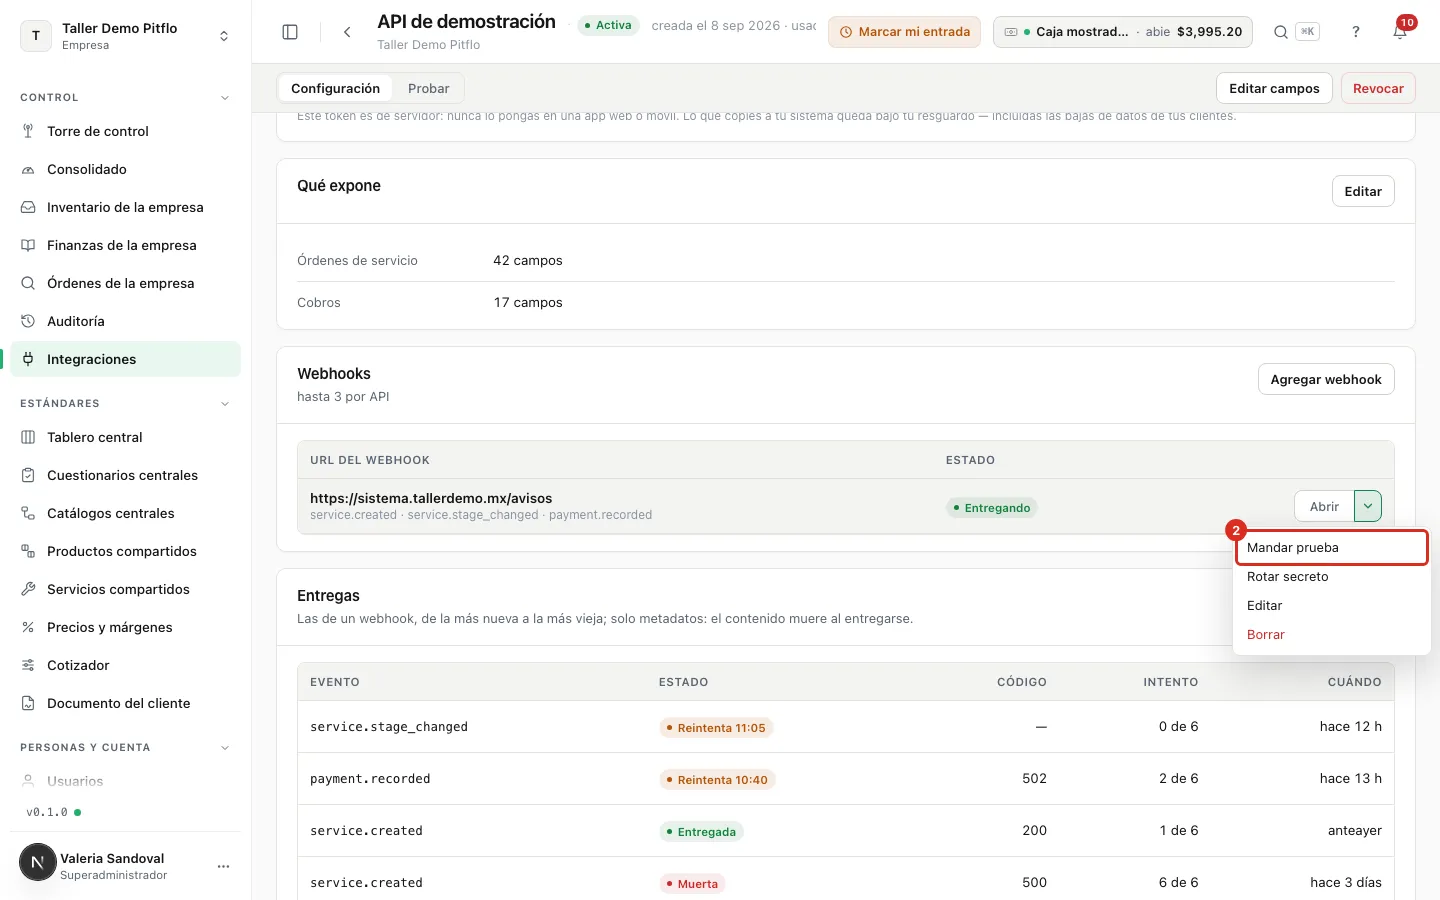The height and width of the screenshot is (900, 1440).
Task: Click Marcar mi entrada button
Action: coord(904,32)
